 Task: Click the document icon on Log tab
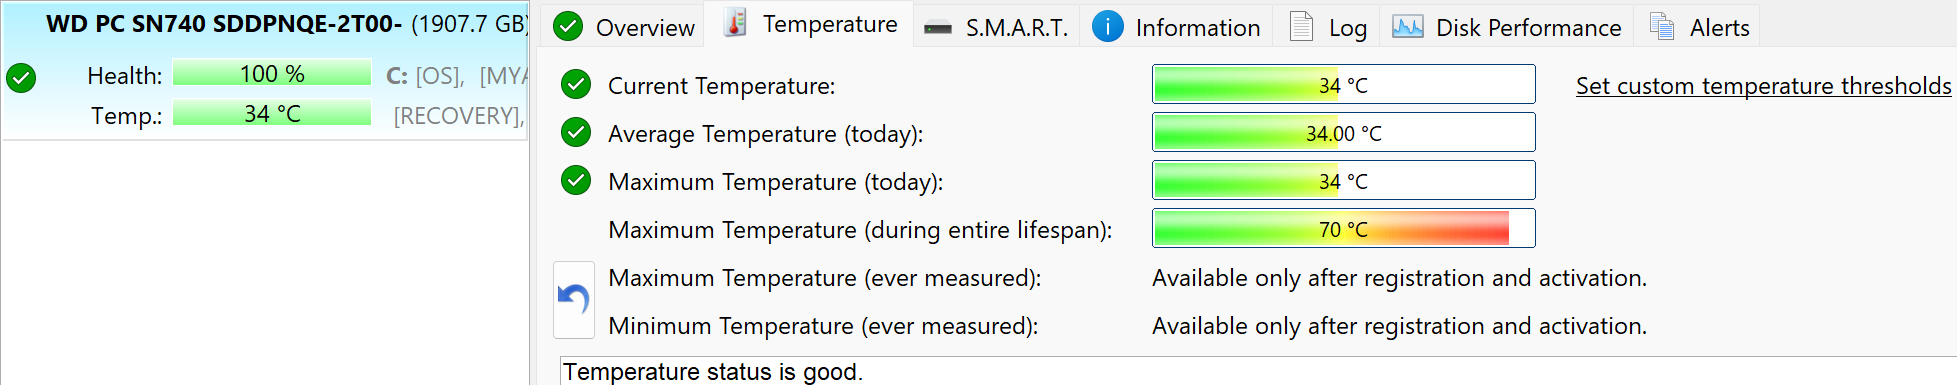click(1301, 26)
